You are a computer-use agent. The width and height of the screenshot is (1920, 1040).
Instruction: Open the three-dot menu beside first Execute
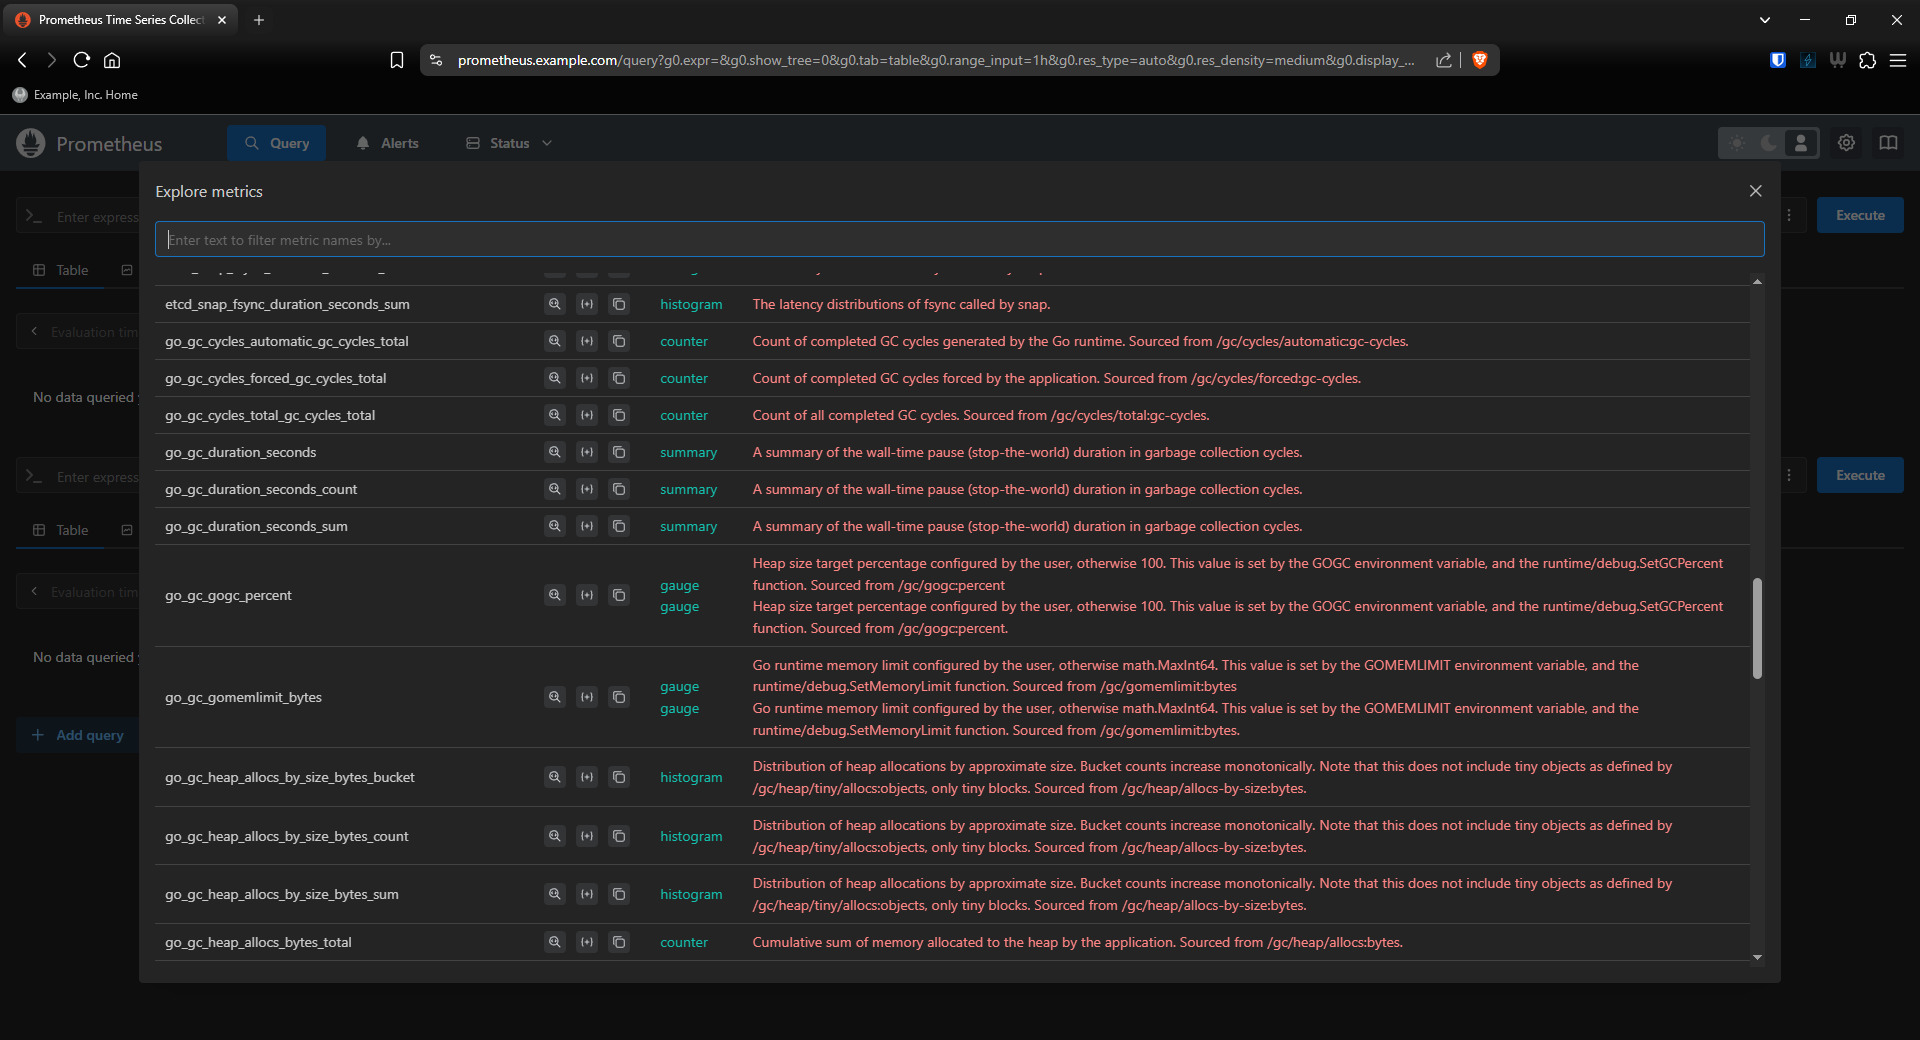pos(1789,215)
